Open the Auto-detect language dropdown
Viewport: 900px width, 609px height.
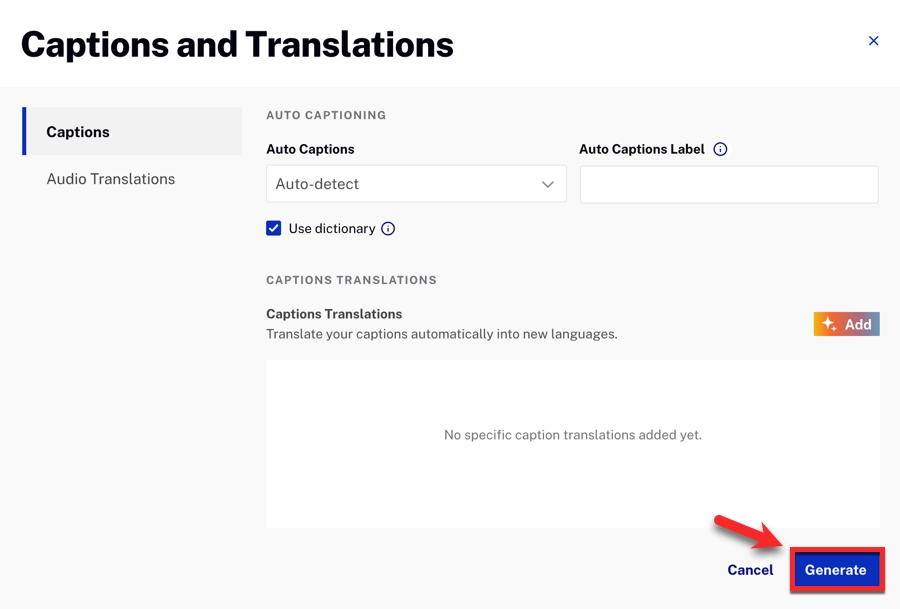(415, 184)
